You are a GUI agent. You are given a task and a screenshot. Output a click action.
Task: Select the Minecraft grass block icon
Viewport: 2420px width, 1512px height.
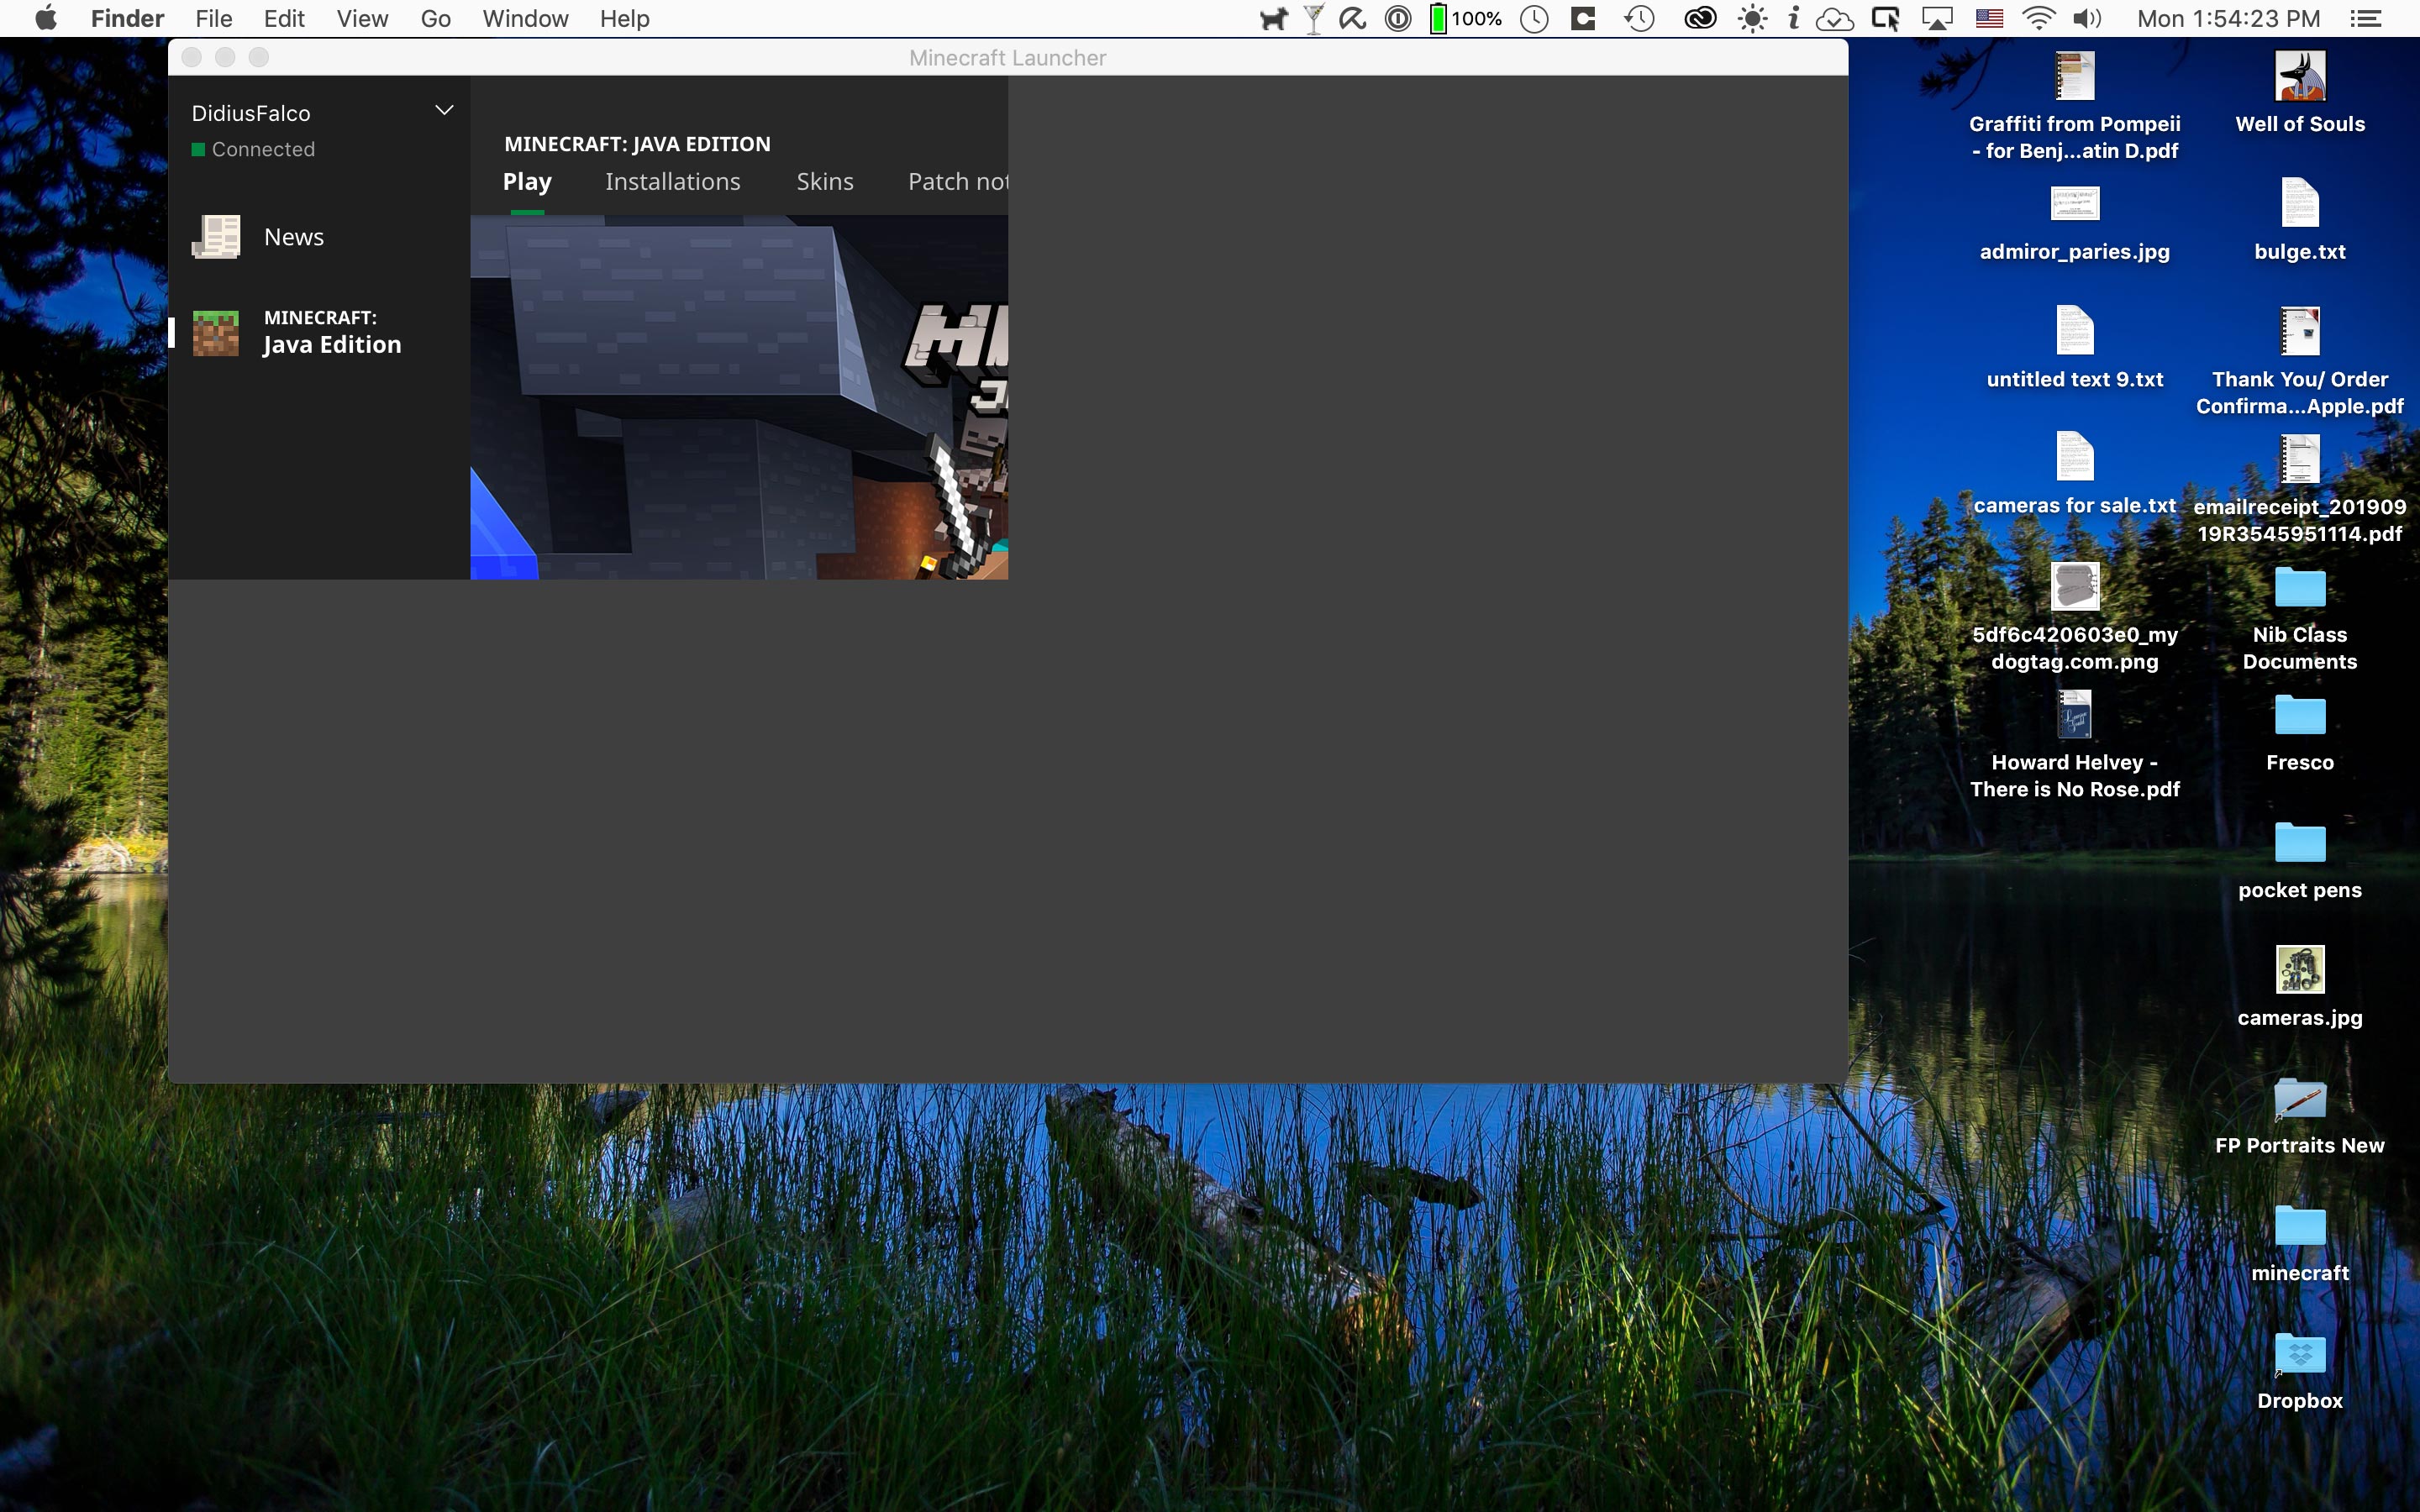tap(216, 333)
